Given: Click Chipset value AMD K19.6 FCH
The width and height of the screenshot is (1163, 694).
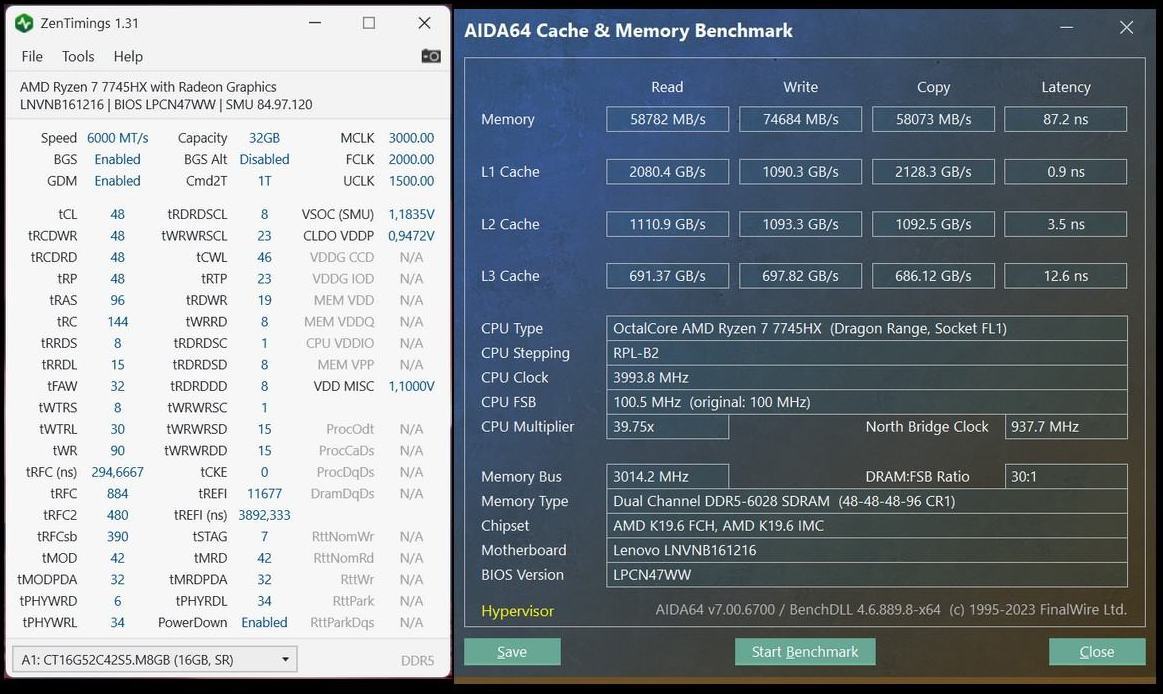Looking at the screenshot, I should pos(867,526).
